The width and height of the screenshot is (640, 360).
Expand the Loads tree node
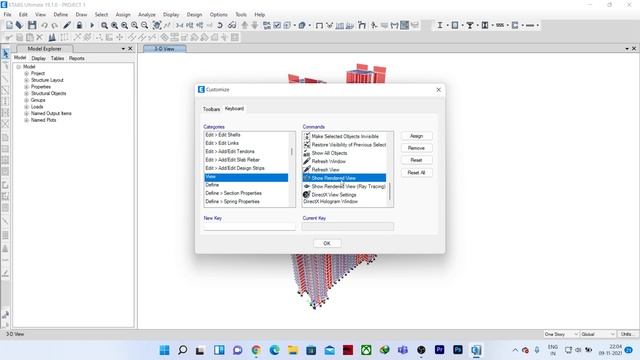point(27,107)
